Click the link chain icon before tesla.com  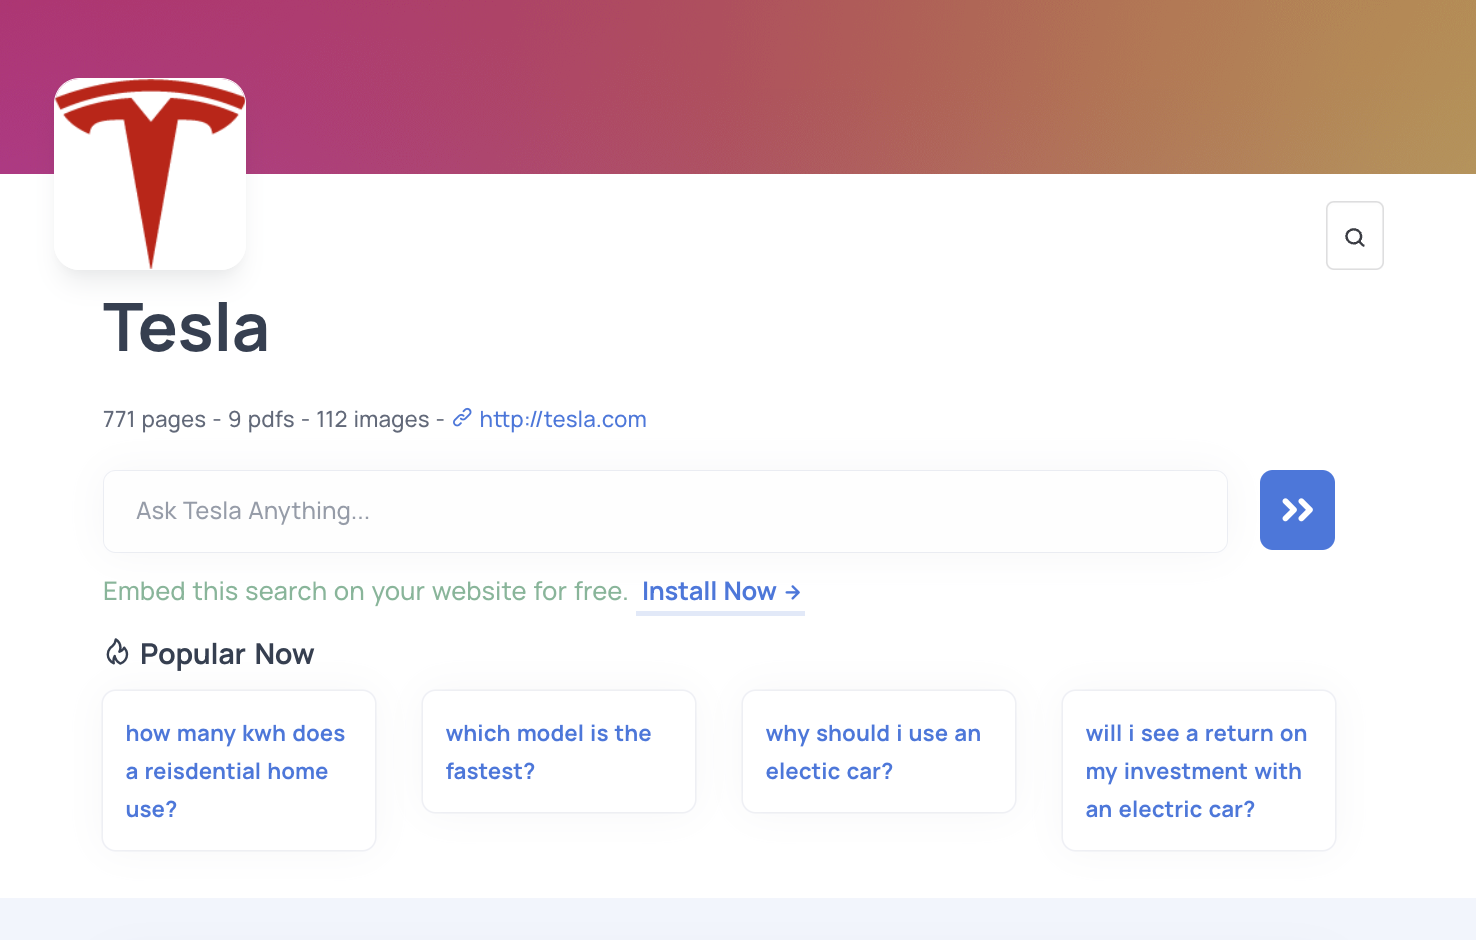pos(462,418)
